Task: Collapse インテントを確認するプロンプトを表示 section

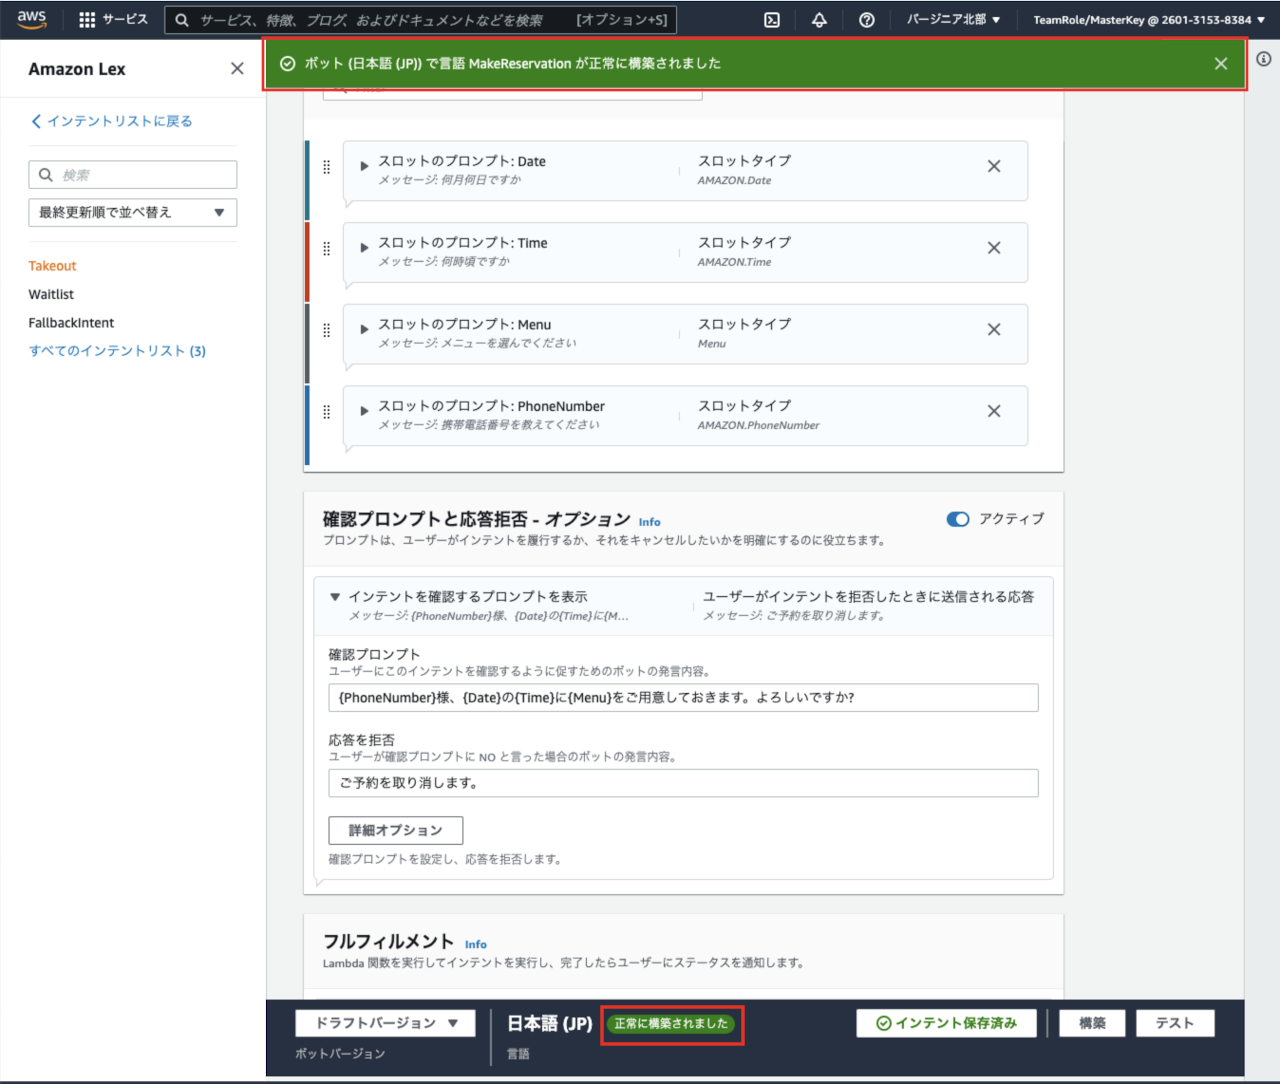Action: click(x=335, y=597)
